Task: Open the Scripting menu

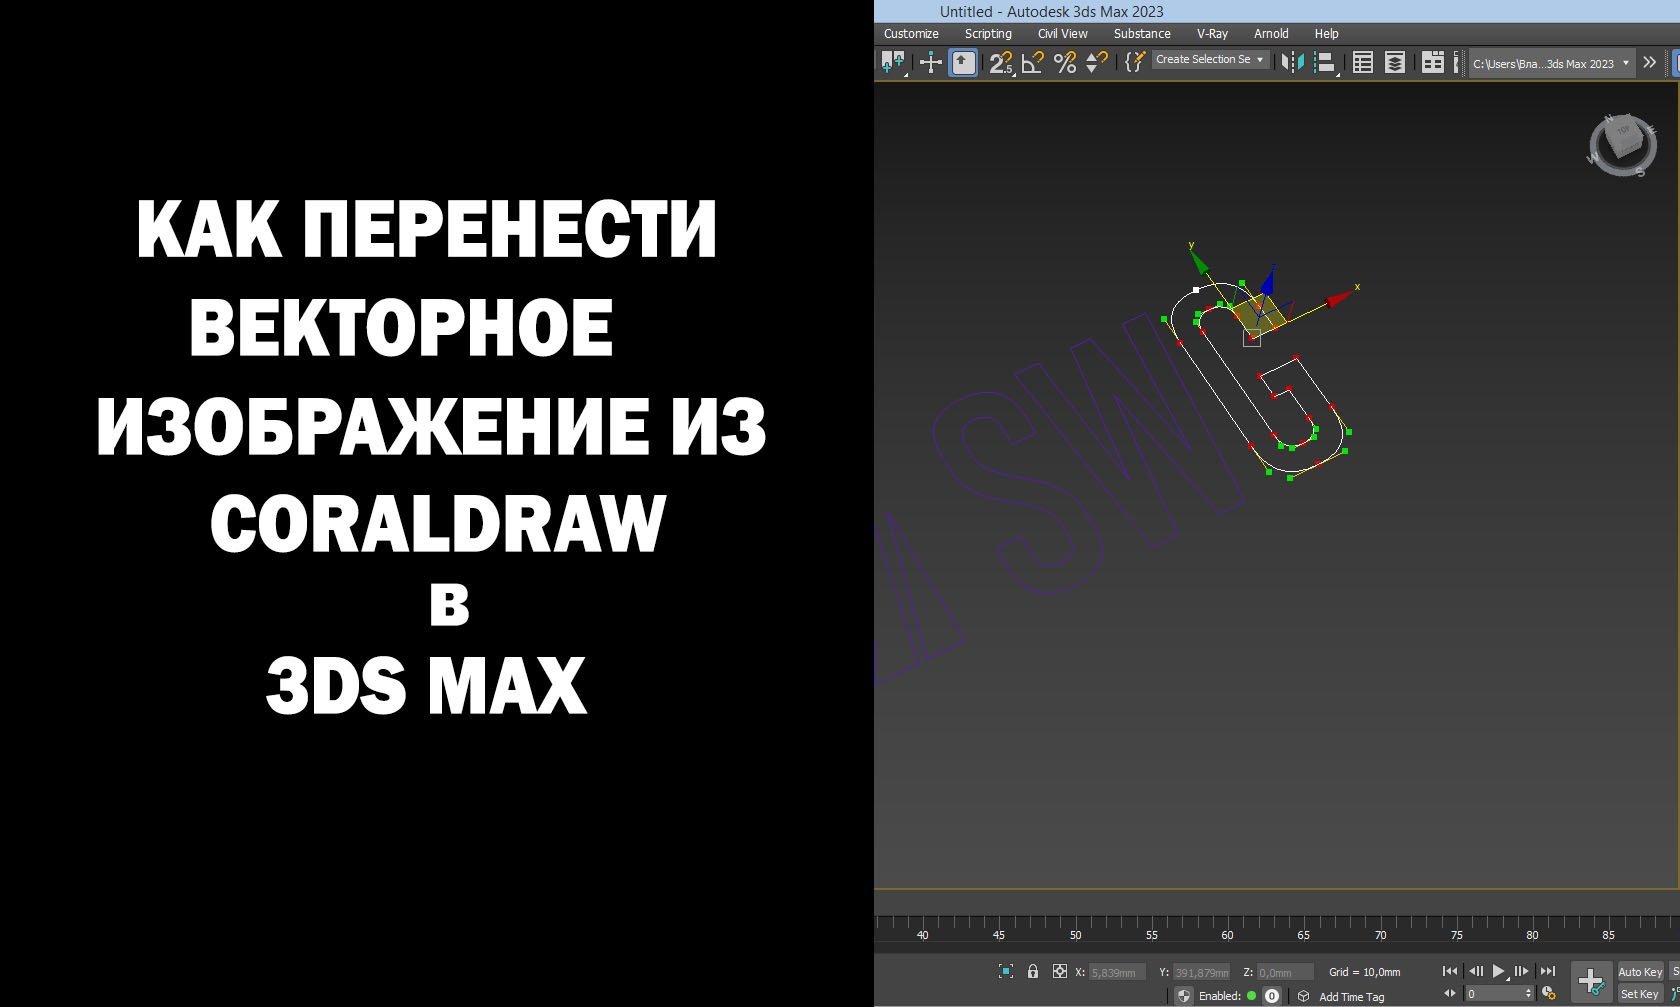Action: pos(988,33)
